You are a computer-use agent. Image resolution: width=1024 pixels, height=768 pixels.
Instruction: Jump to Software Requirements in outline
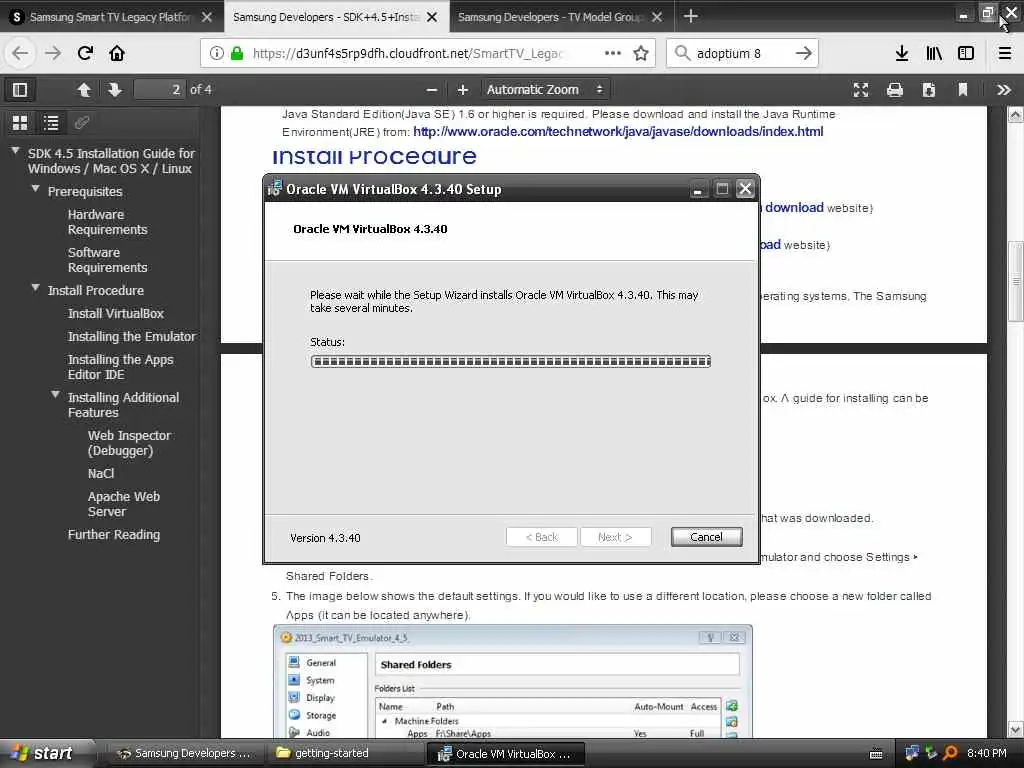point(107,260)
